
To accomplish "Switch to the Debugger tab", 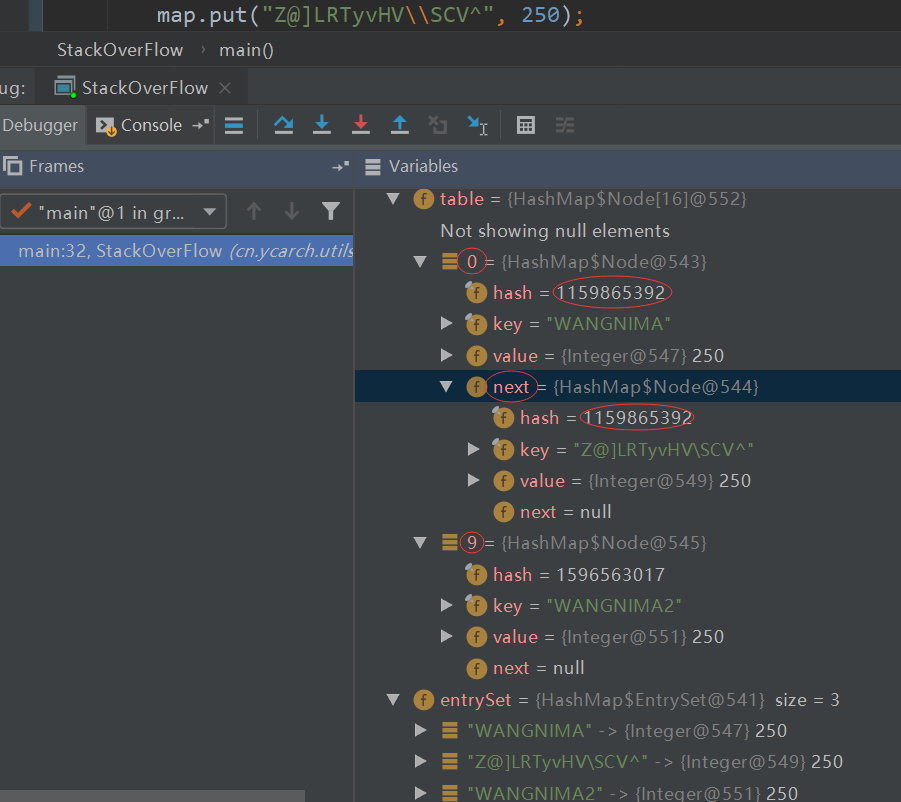I will (x=40, y=125).
